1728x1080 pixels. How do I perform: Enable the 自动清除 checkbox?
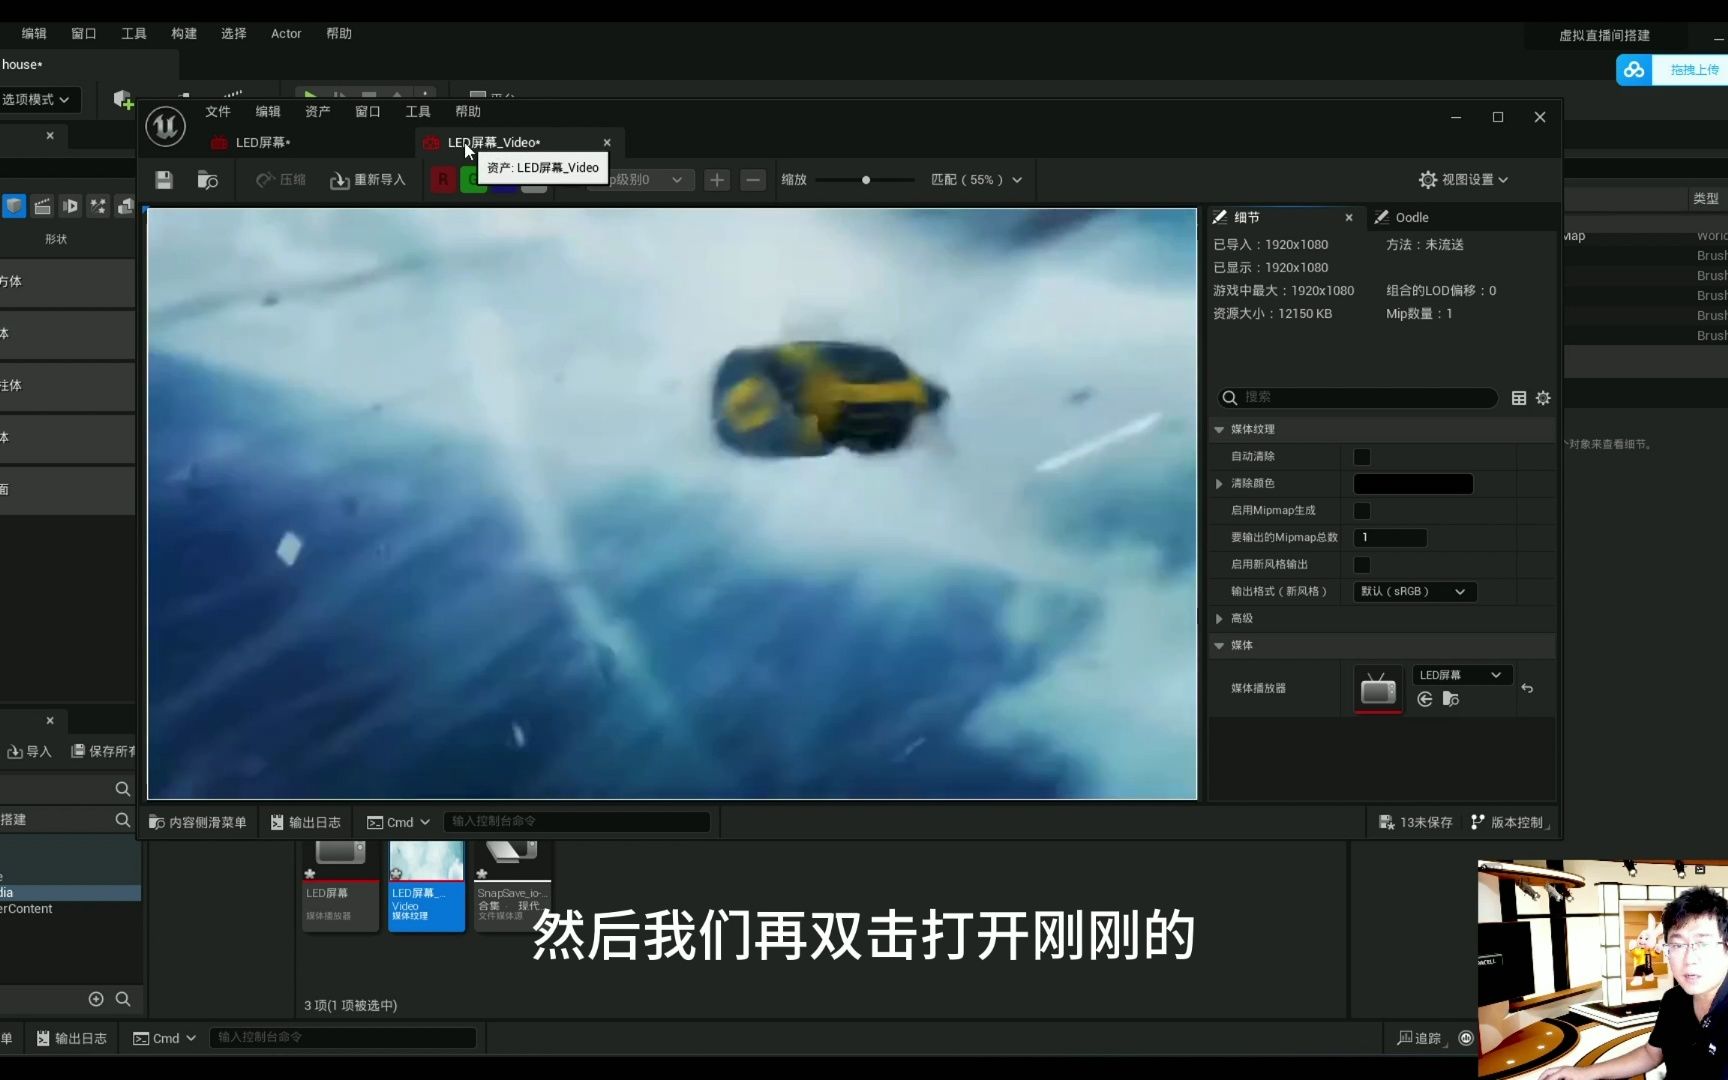click(1362, 457)
